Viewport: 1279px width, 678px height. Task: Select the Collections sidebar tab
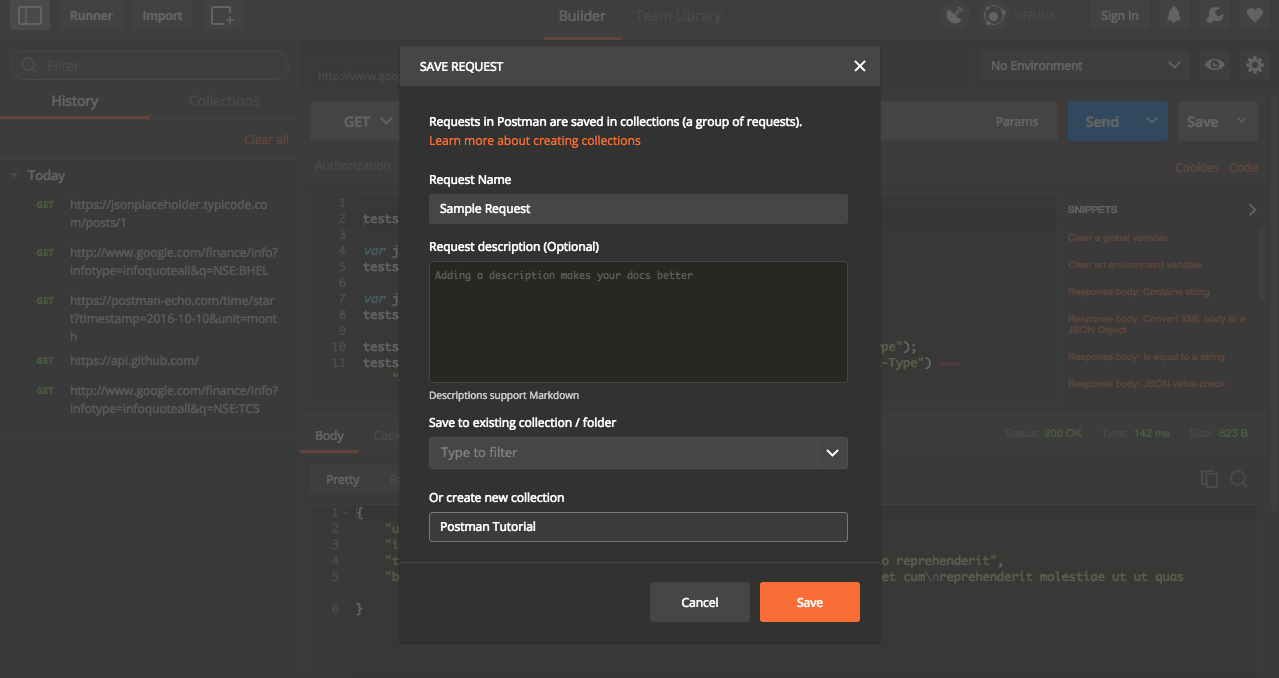[224, 101]
